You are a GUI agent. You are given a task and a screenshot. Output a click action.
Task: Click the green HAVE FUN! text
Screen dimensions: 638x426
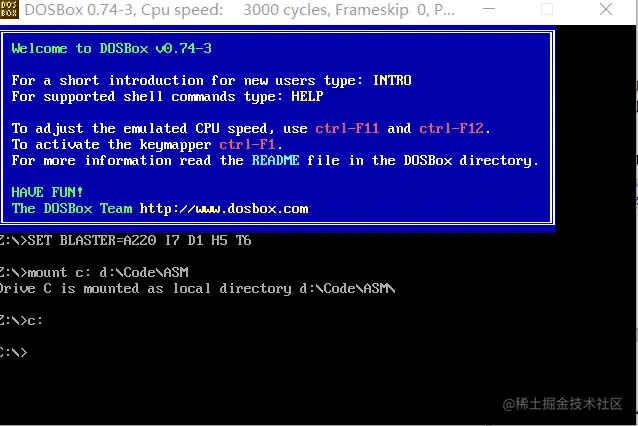[x=47, y=192]
